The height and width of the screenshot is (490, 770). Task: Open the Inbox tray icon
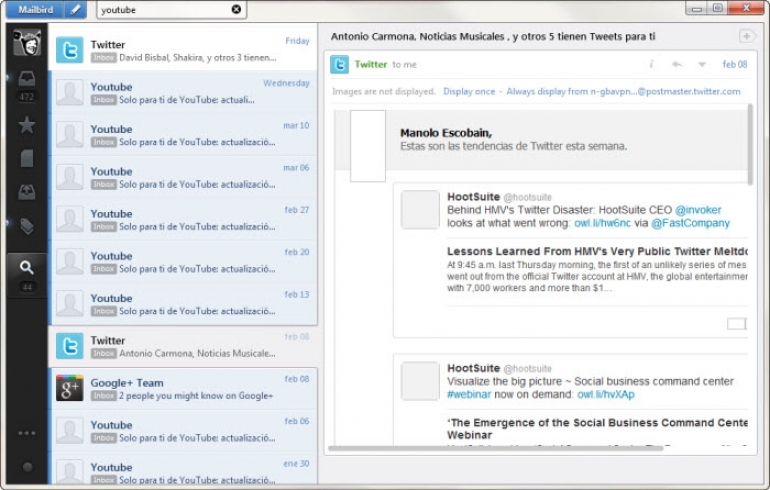pos(27,79)
